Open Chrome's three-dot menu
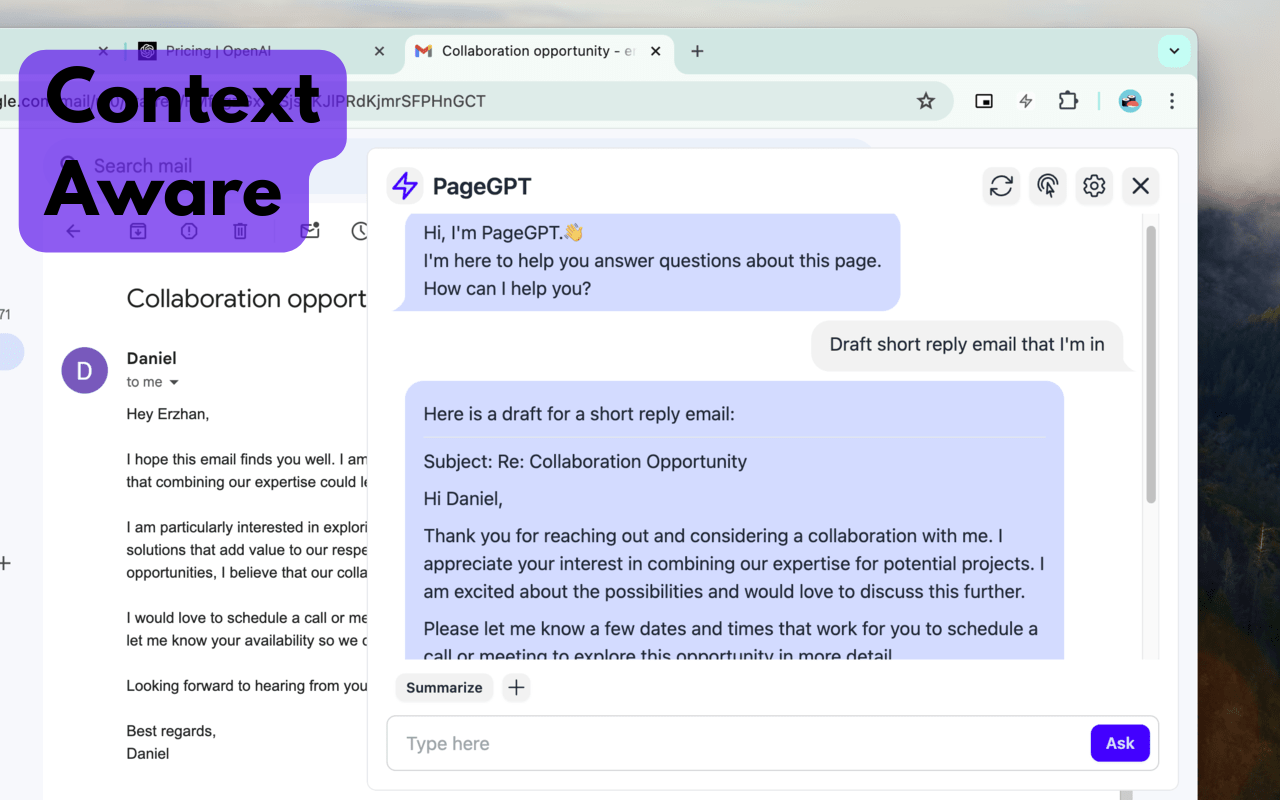1280x800 pixels. coord(1171,100)
